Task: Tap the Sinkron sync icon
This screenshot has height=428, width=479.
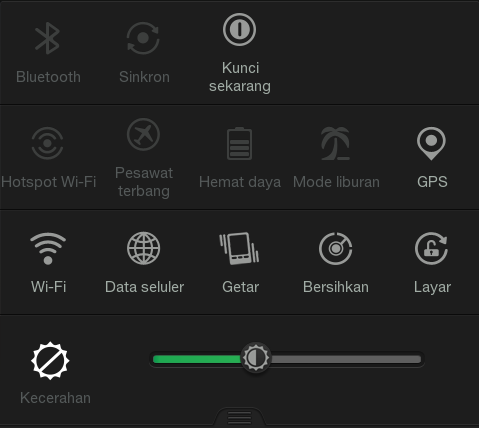Action: point(143,38)
